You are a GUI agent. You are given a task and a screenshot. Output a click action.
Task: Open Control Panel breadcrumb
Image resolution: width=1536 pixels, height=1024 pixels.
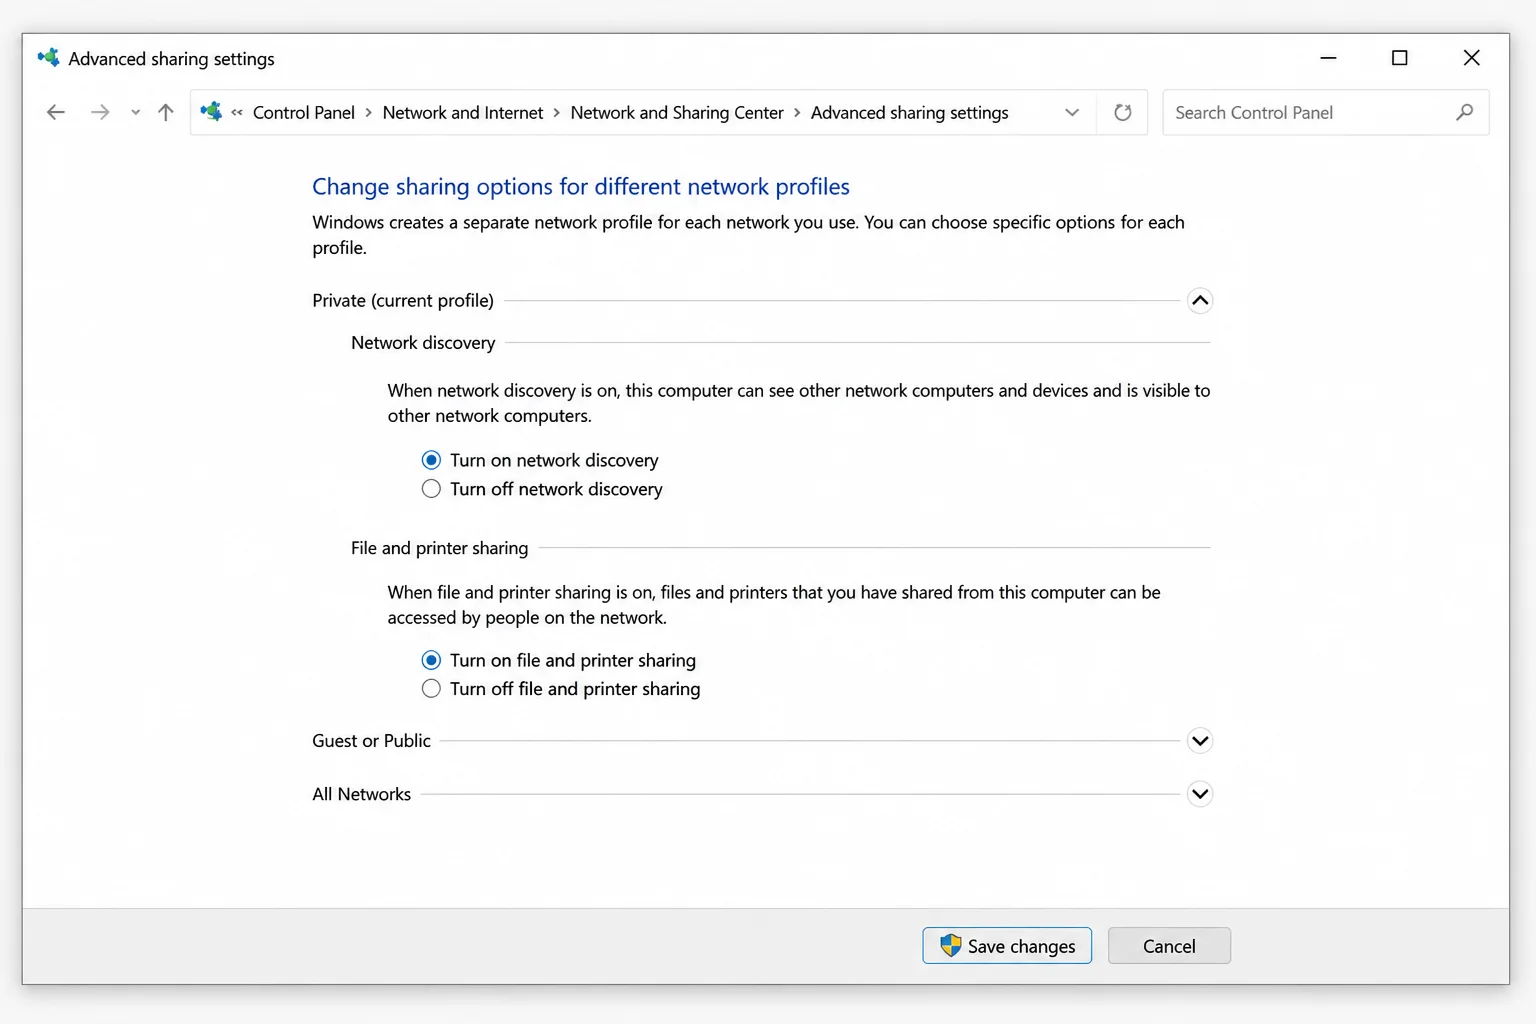click(x=304, y=113)
